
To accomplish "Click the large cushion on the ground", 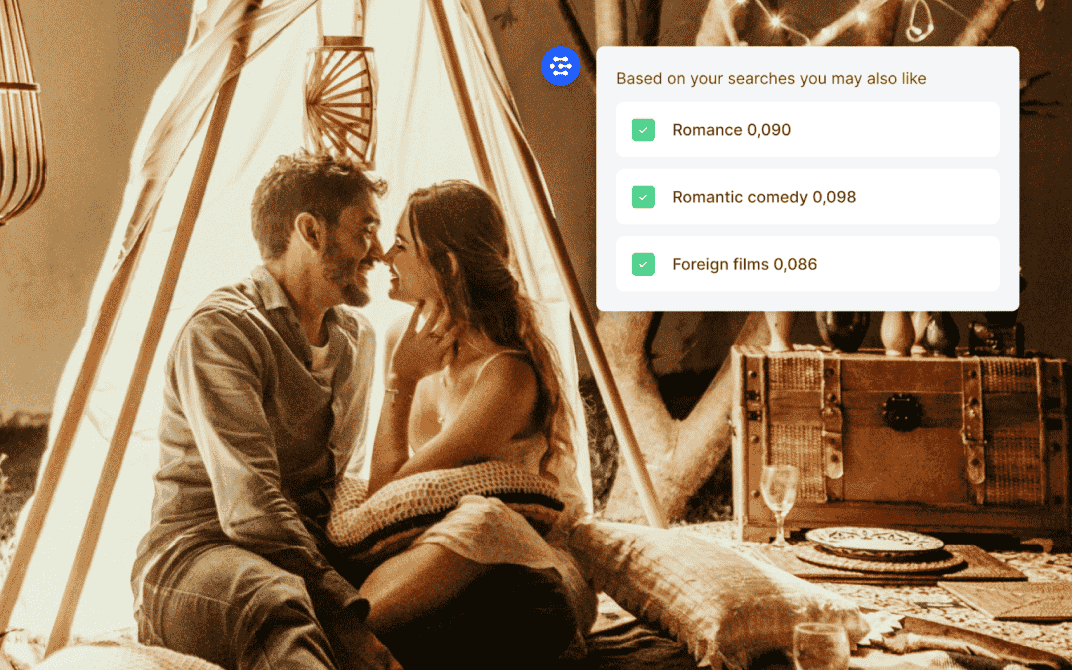I will click(700, 580).
